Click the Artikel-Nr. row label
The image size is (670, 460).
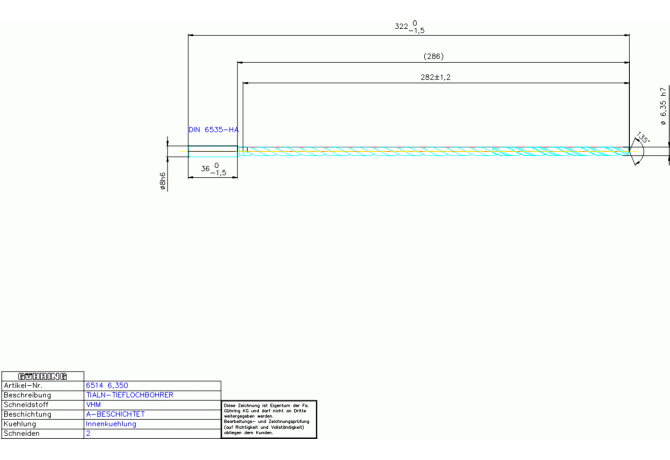click(24, 385)
